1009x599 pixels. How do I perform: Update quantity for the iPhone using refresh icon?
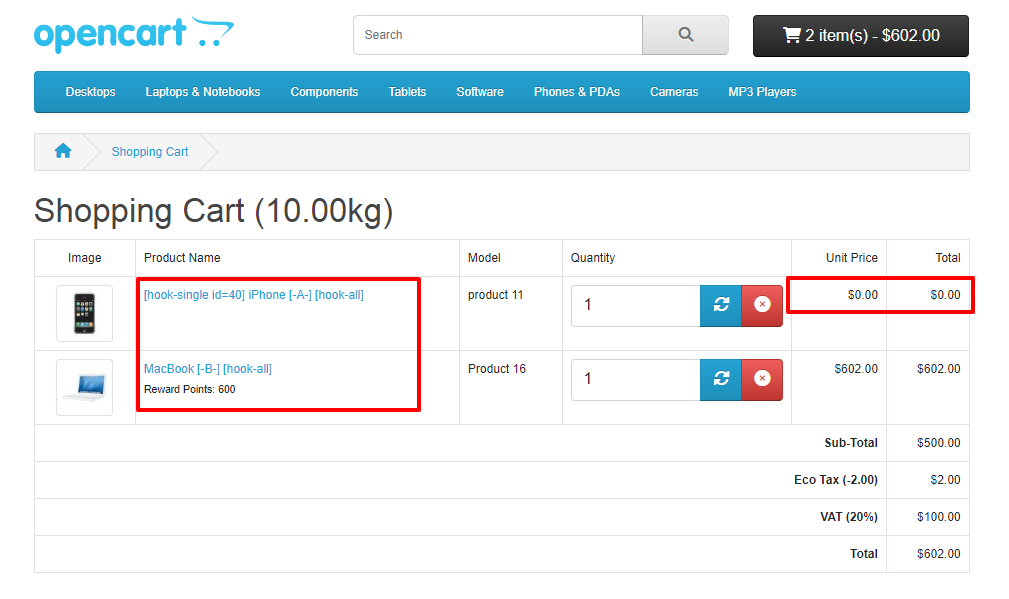click(720, 305)
